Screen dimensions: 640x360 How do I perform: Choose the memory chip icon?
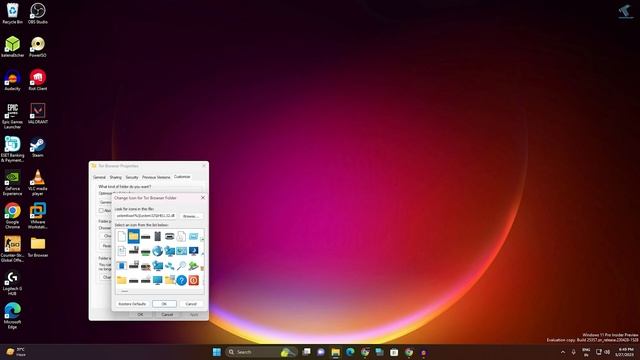pyautogui.click(x=158, y=236)
